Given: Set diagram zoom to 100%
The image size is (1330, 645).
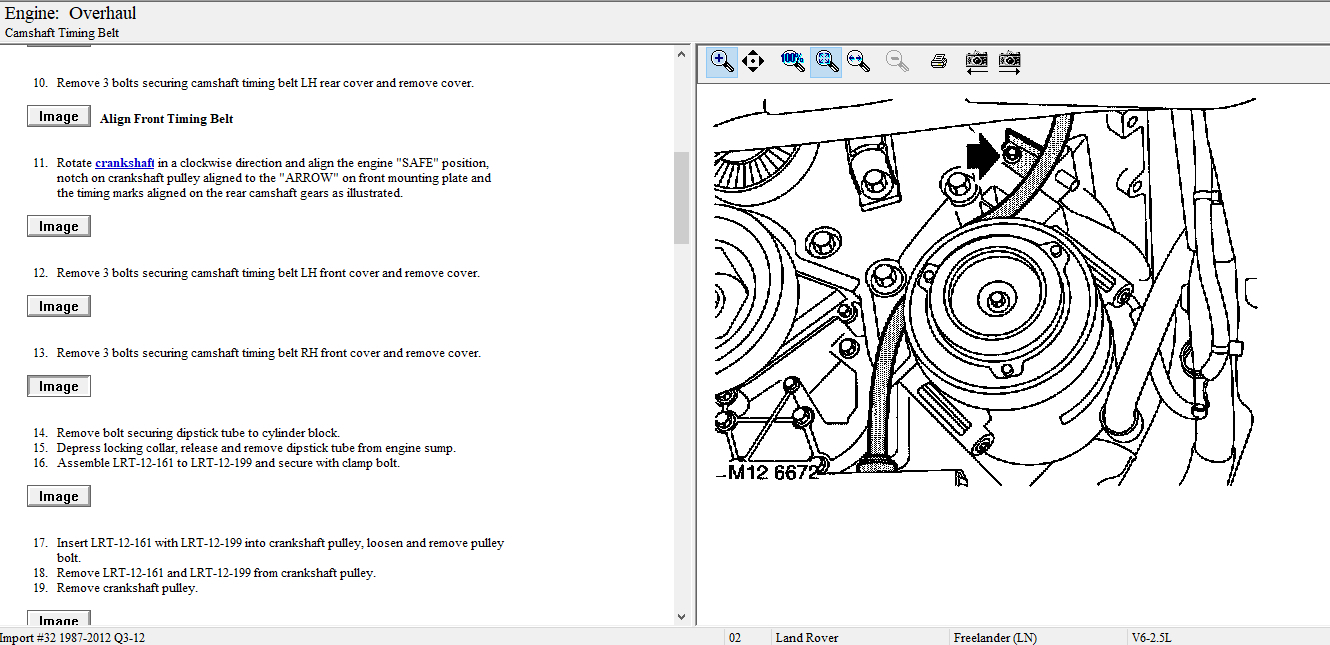Looking at the screenshot, I should 792,60.
